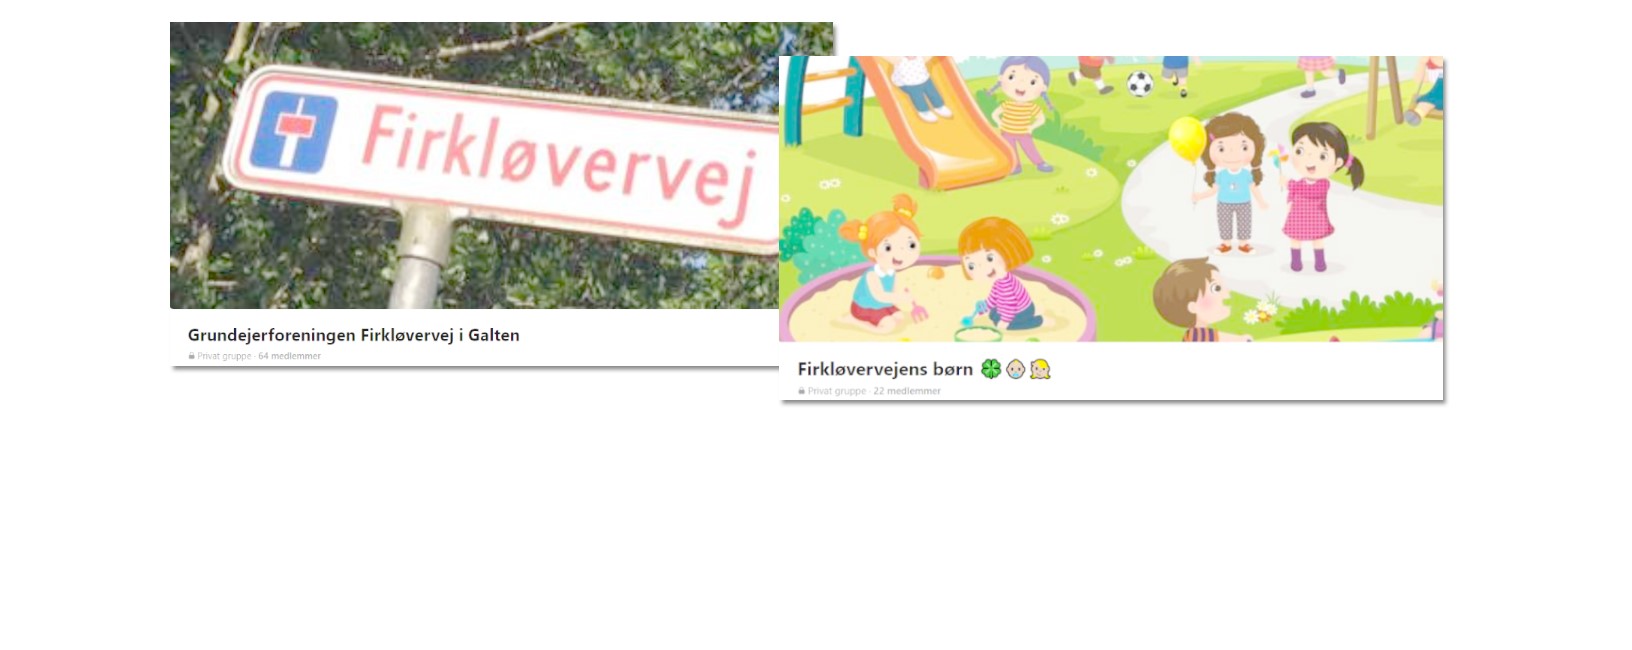Click the four-leaf clover emoji in the title
The image size is (1632, 650).
point(991,369)
